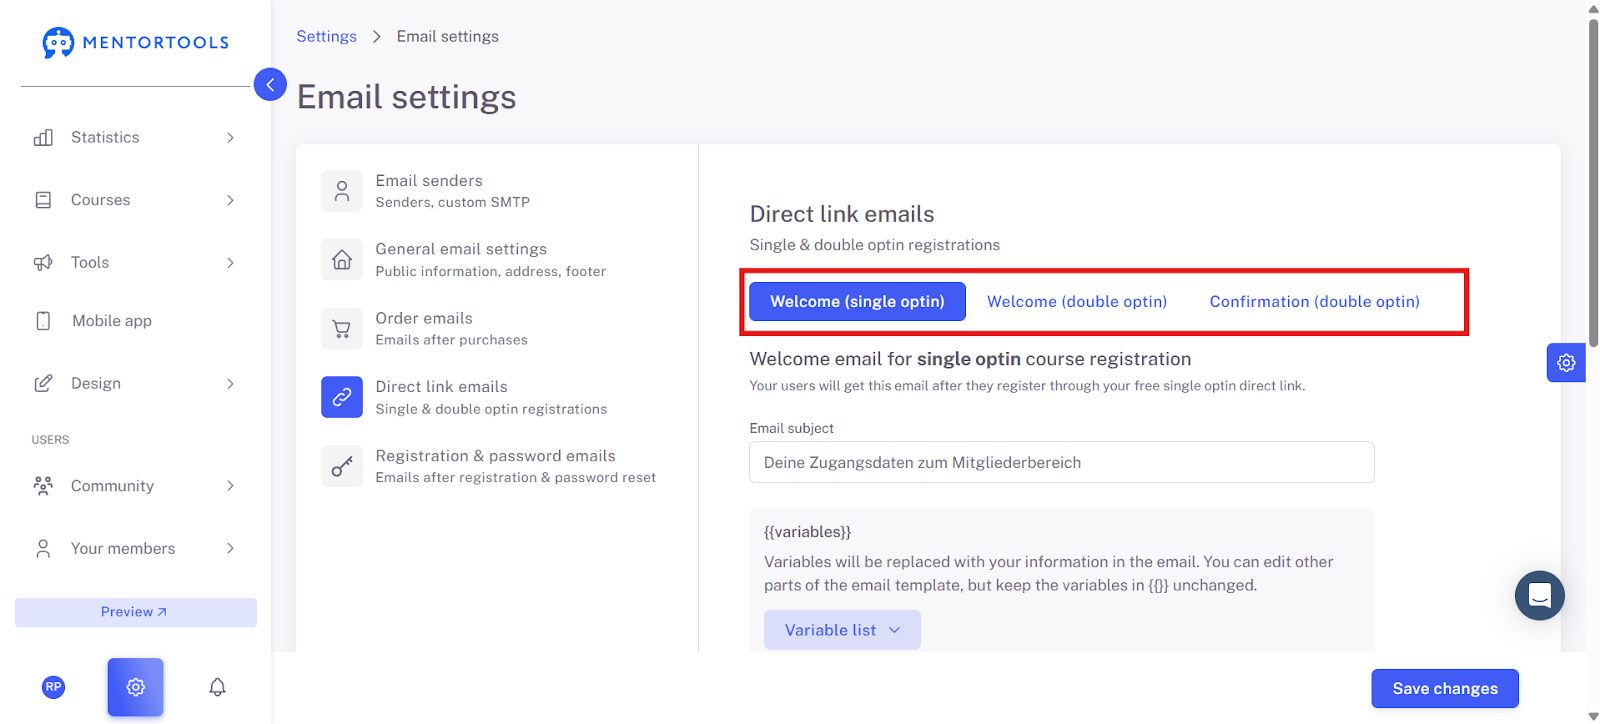The image size is (1600, 724).
Task: Expand the Courses sidebar chevron
Action: point(230,200)
